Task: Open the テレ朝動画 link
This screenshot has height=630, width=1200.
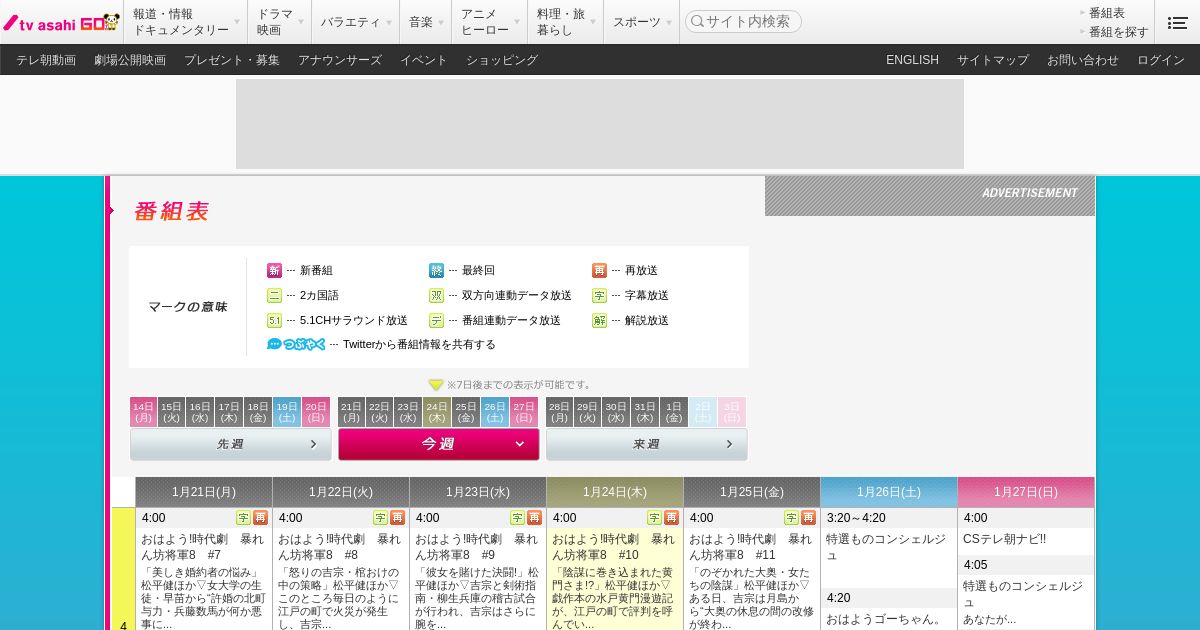Action: coord(46,60)
